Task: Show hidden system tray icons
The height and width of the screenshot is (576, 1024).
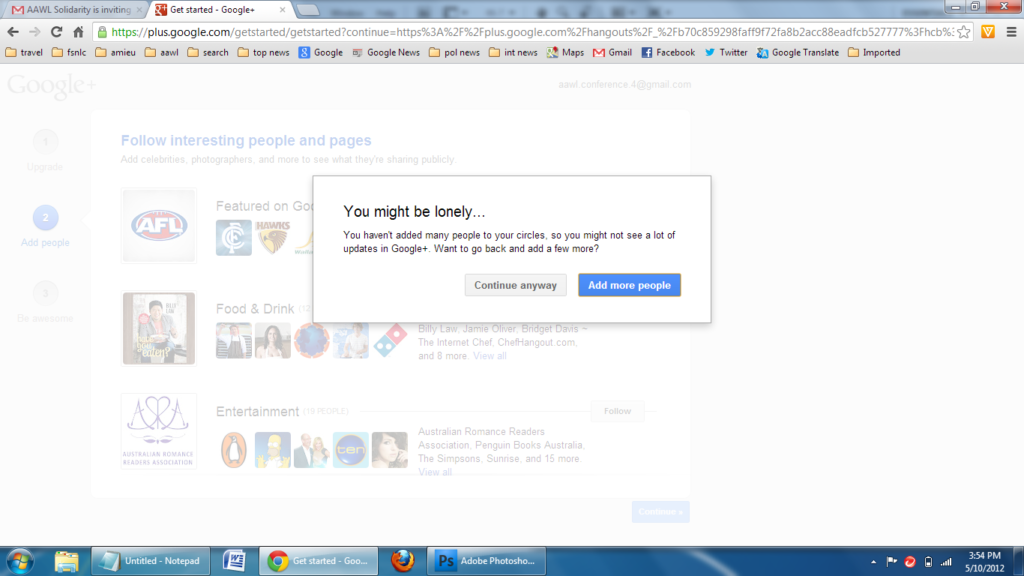Action: click(x=873, y=562)
